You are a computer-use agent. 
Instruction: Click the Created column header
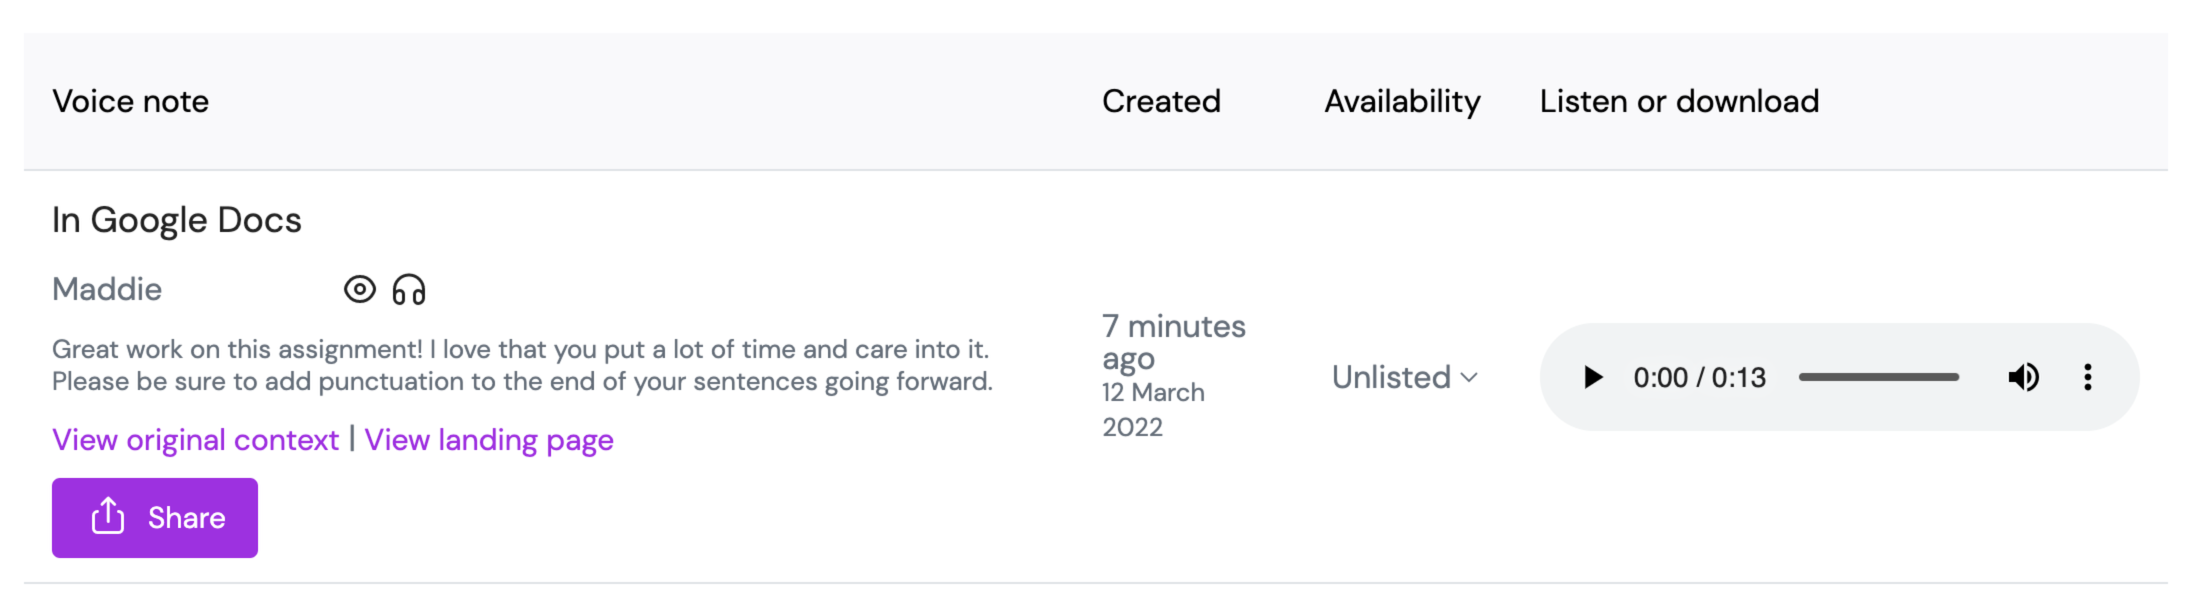tap(1161, 101)
